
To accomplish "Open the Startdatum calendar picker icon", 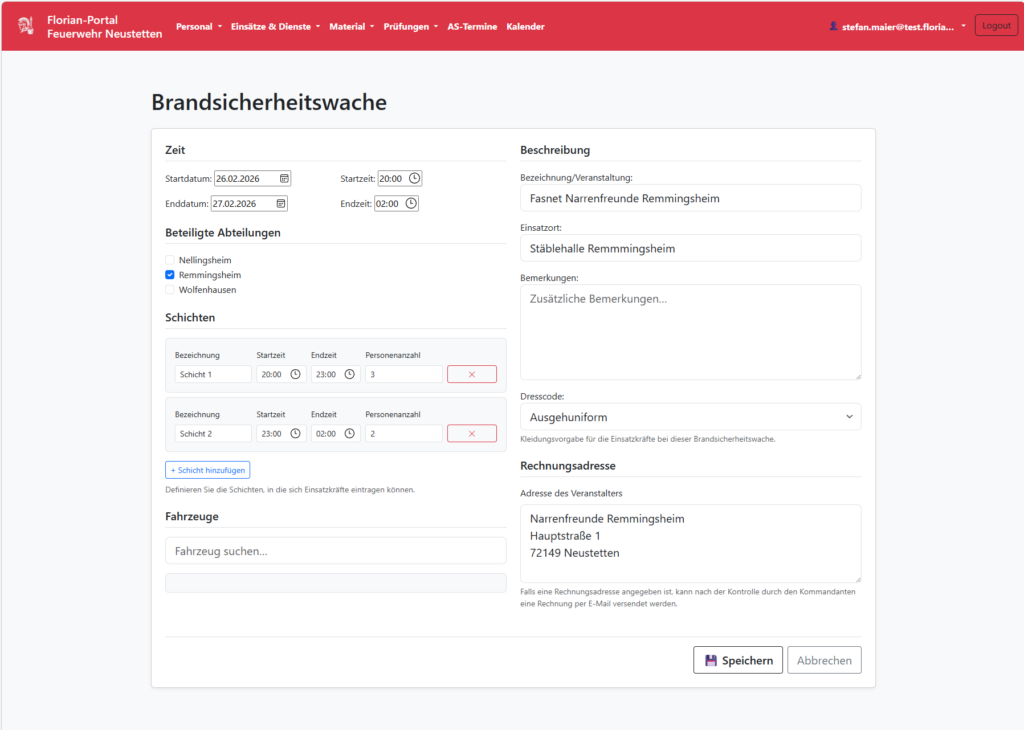I will pos(284,179).
